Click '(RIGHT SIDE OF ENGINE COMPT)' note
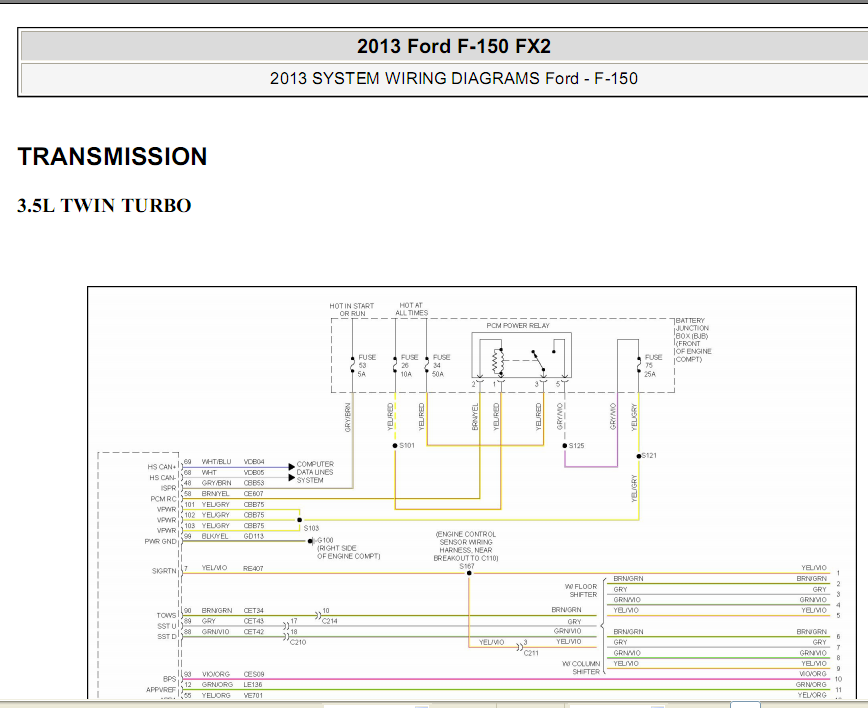Viewport: 868px width, 708px height. click(x=349, y=552)
